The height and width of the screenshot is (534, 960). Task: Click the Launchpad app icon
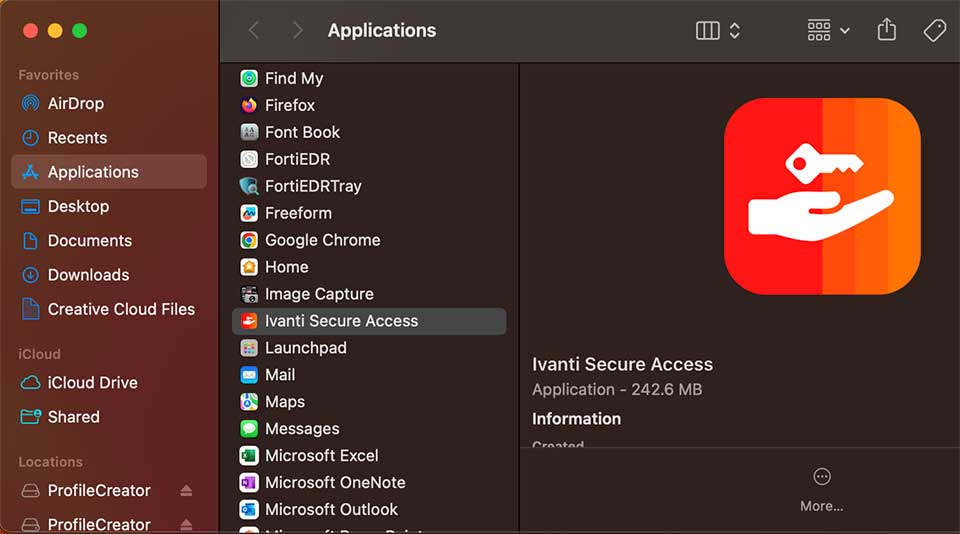[x=249, y=348]
